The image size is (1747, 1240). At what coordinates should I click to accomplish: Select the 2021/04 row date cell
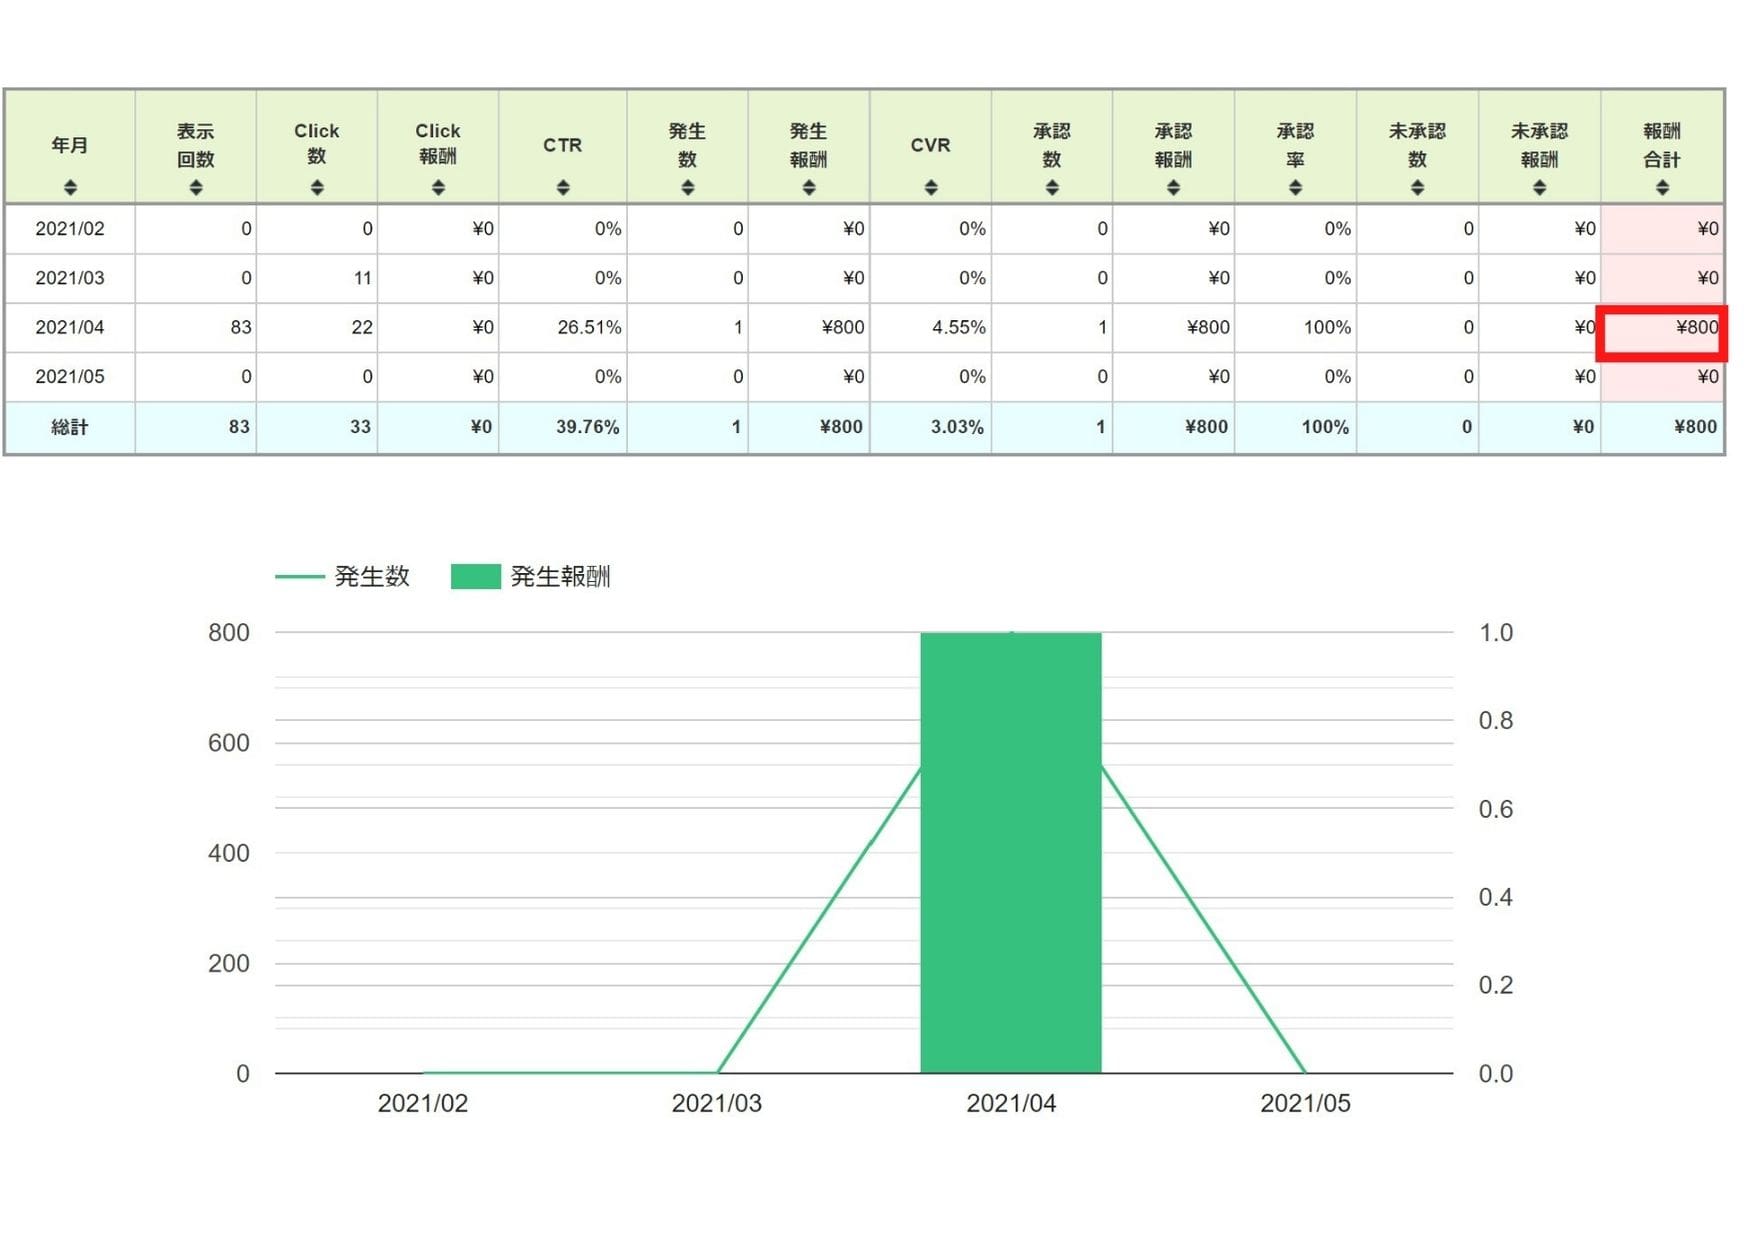coord(70,327)
